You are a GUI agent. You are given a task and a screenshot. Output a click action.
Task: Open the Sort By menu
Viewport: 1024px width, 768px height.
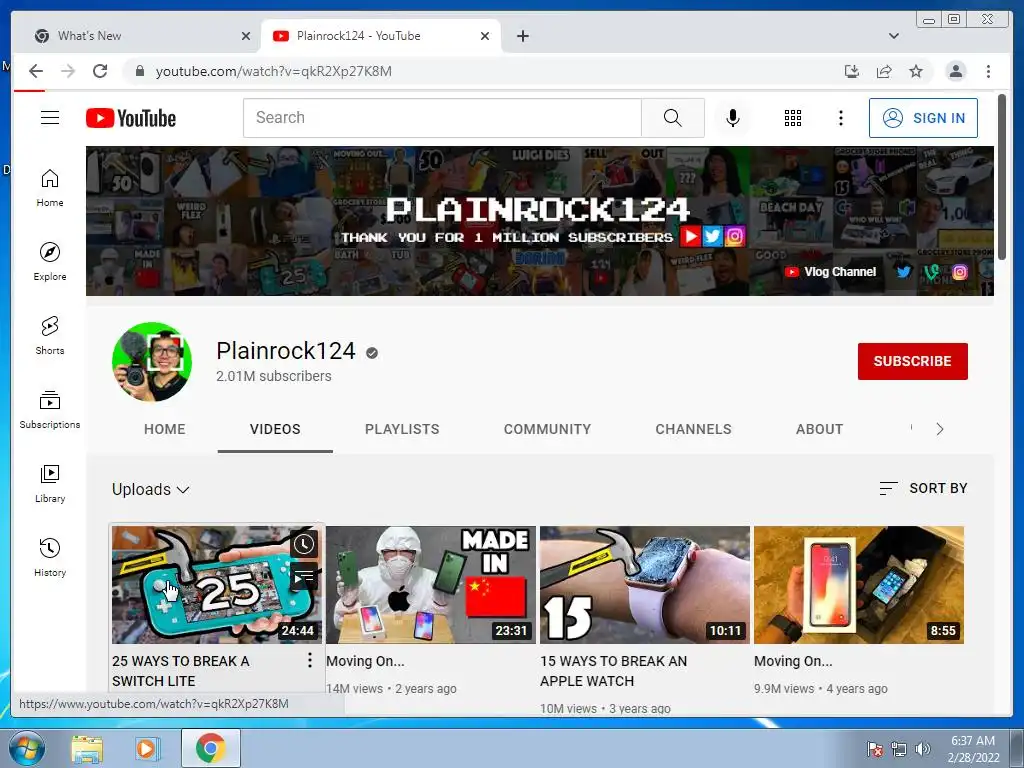coord(923,488)
